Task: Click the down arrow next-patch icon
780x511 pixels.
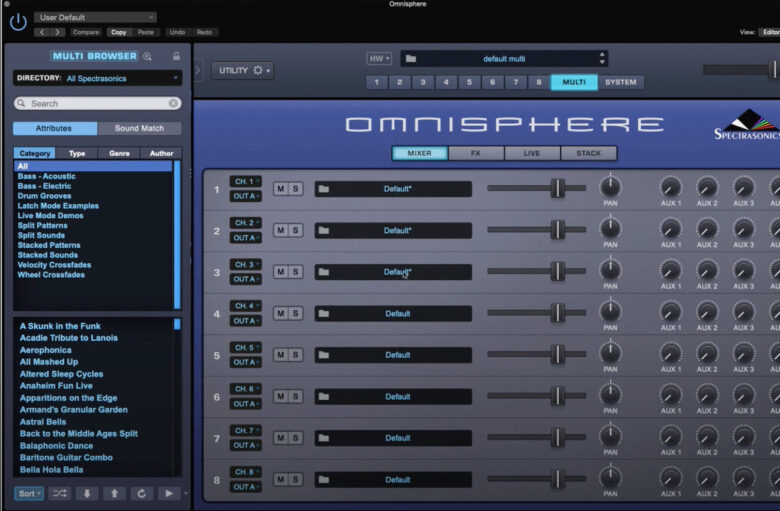Action: 87,493
